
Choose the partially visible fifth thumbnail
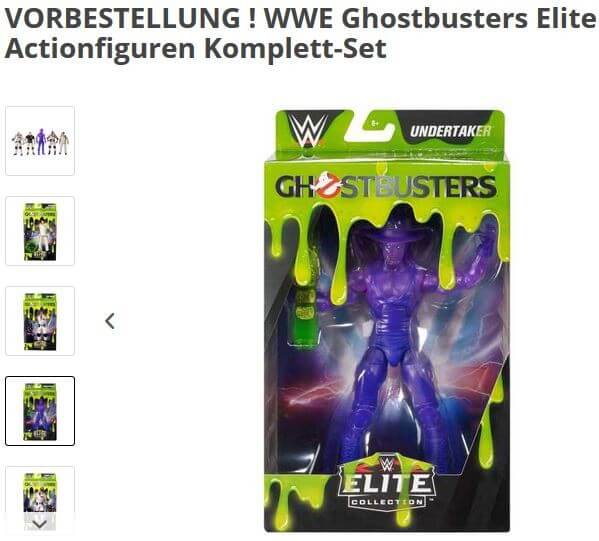pos(40,493)
